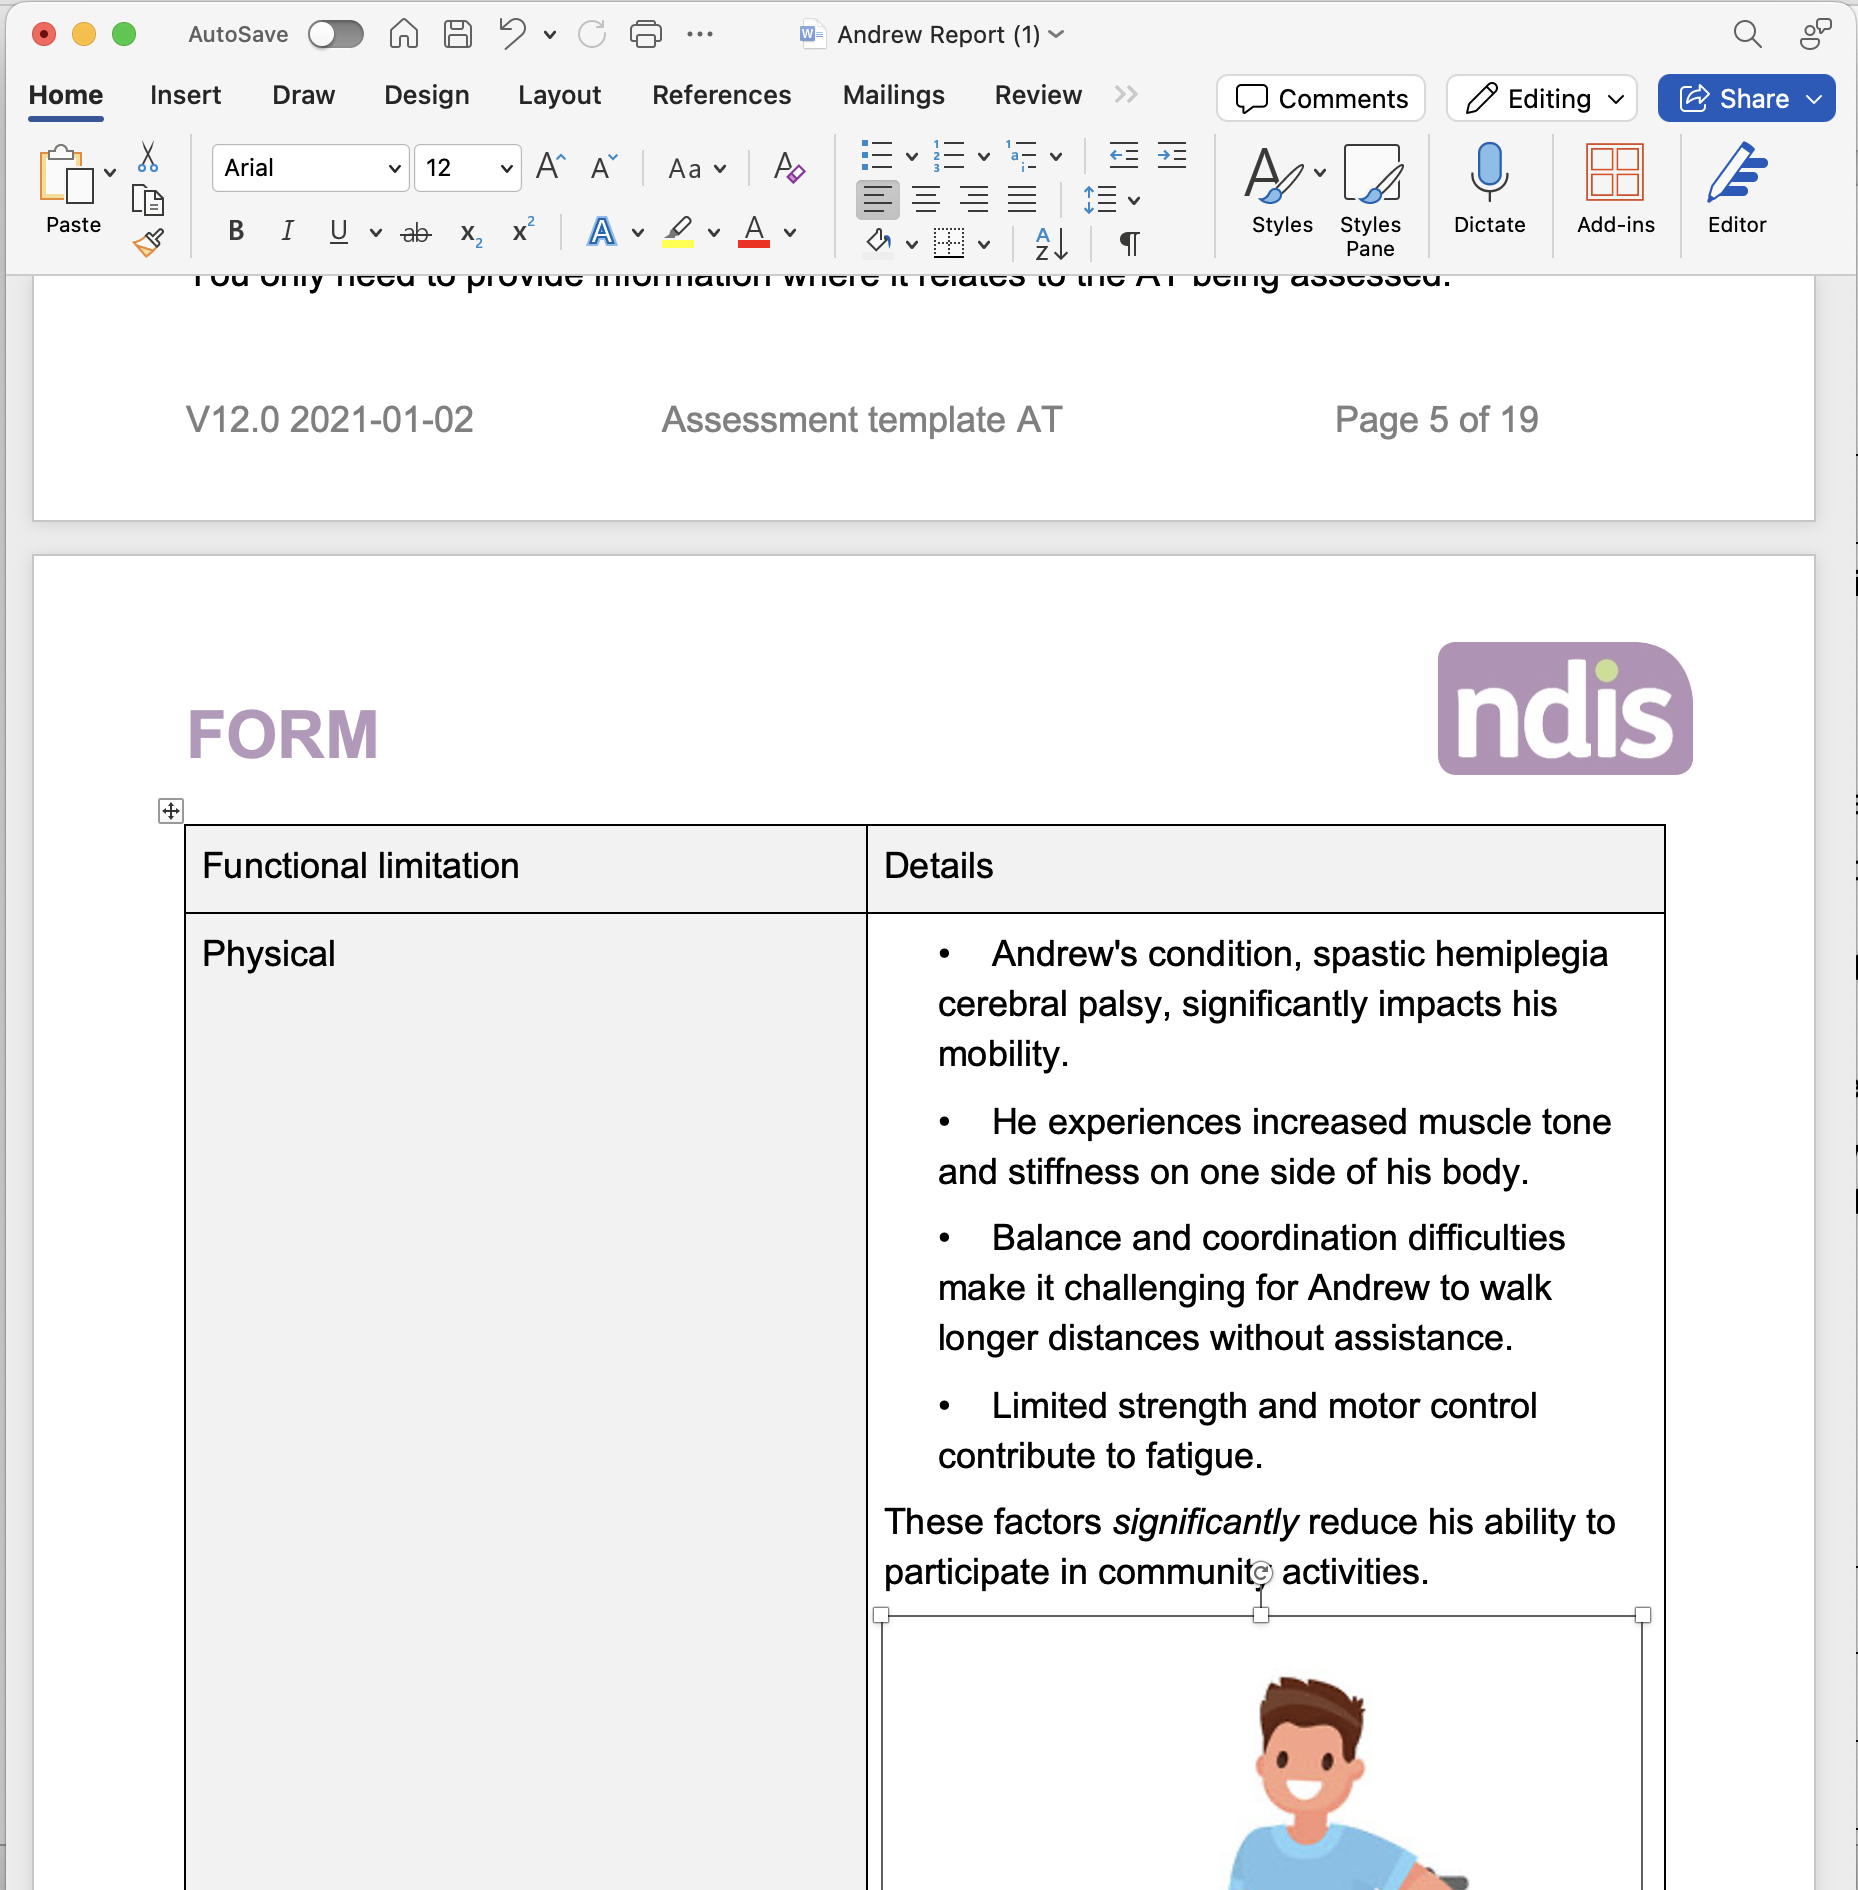Toggle align right paragraph
1858x1890 pixels.
pyautogui.click(x=974, y=200)
